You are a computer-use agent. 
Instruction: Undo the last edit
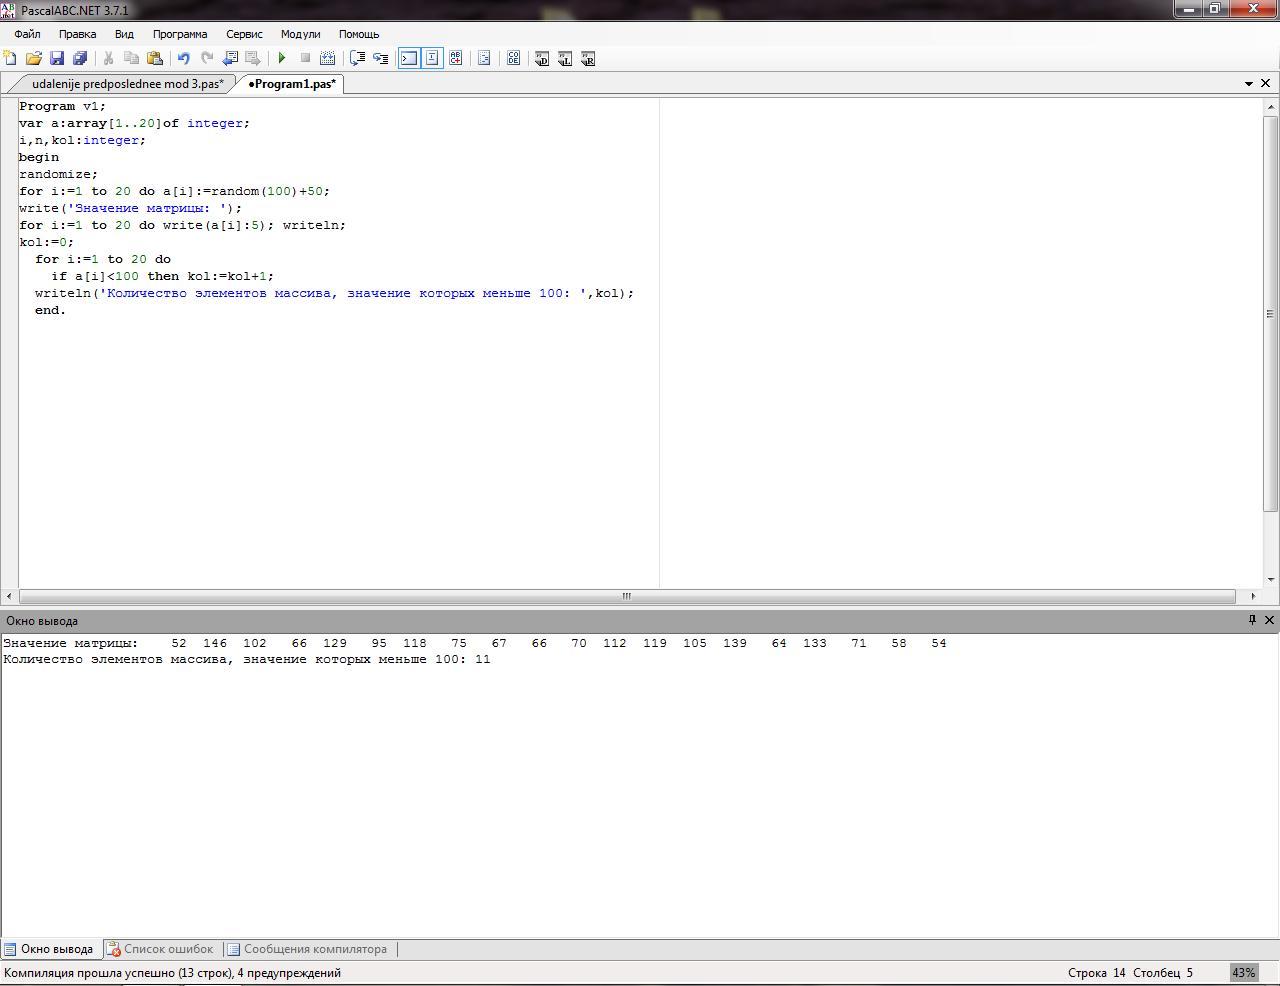(183, 59)
